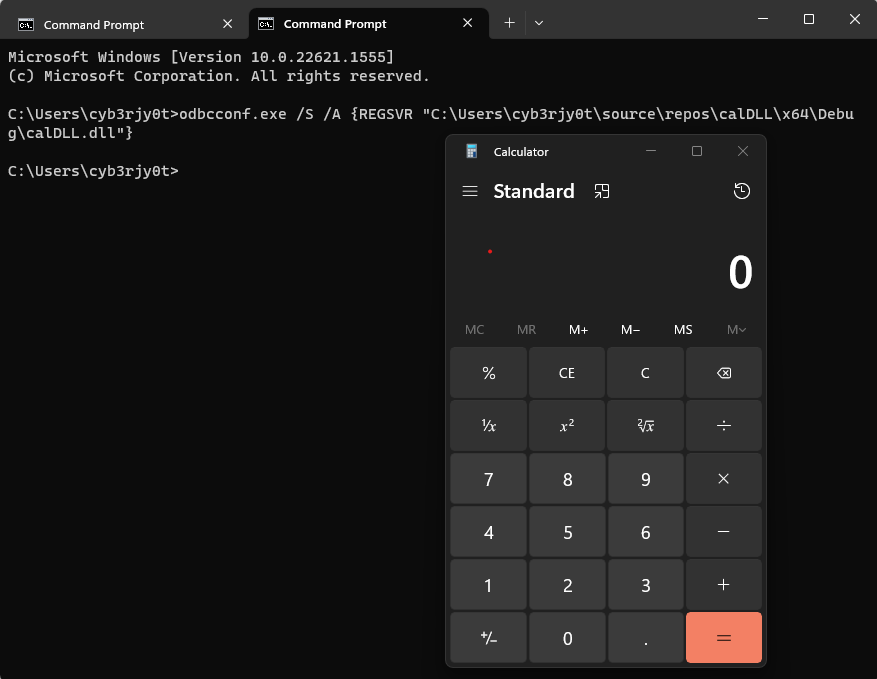Click the minus operator key
Screen dimensions: 877x679
pyautogui.click(x=724, y=532)
